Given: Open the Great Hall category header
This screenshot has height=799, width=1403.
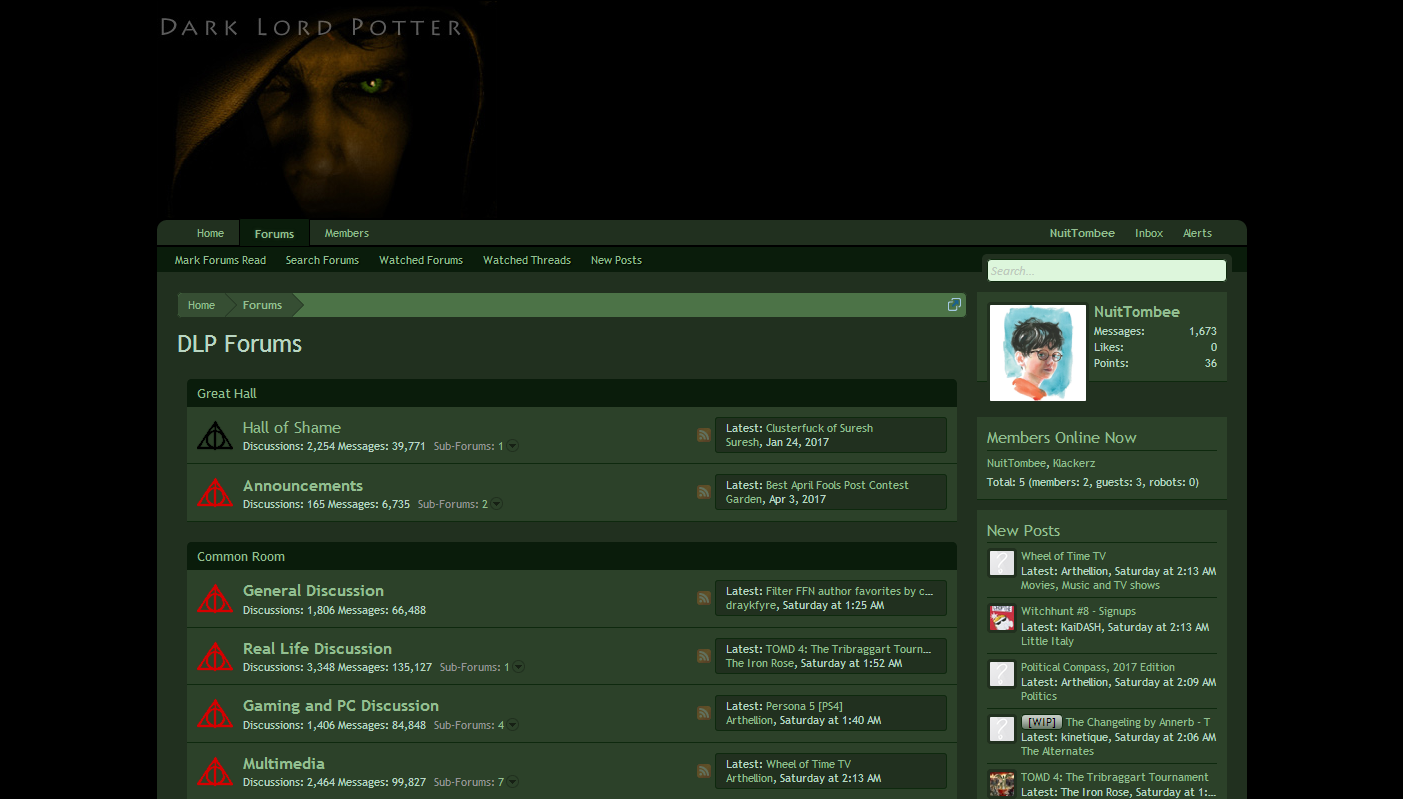Looking at the screenshot, I should coord(227,393).
